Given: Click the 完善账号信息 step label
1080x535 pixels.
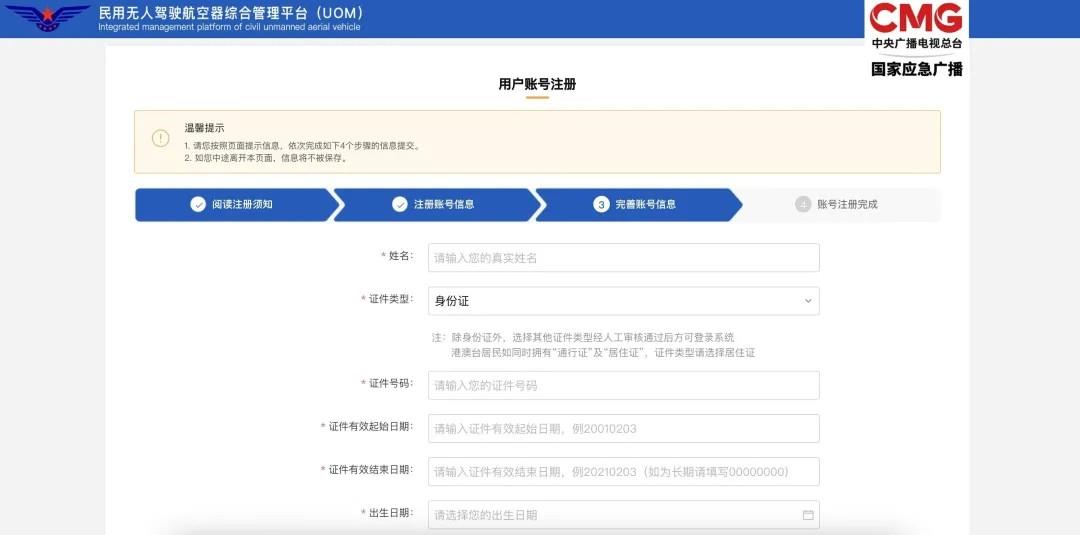Looking at the screenshot, I should pyautogui.click(x=645, y=204).
